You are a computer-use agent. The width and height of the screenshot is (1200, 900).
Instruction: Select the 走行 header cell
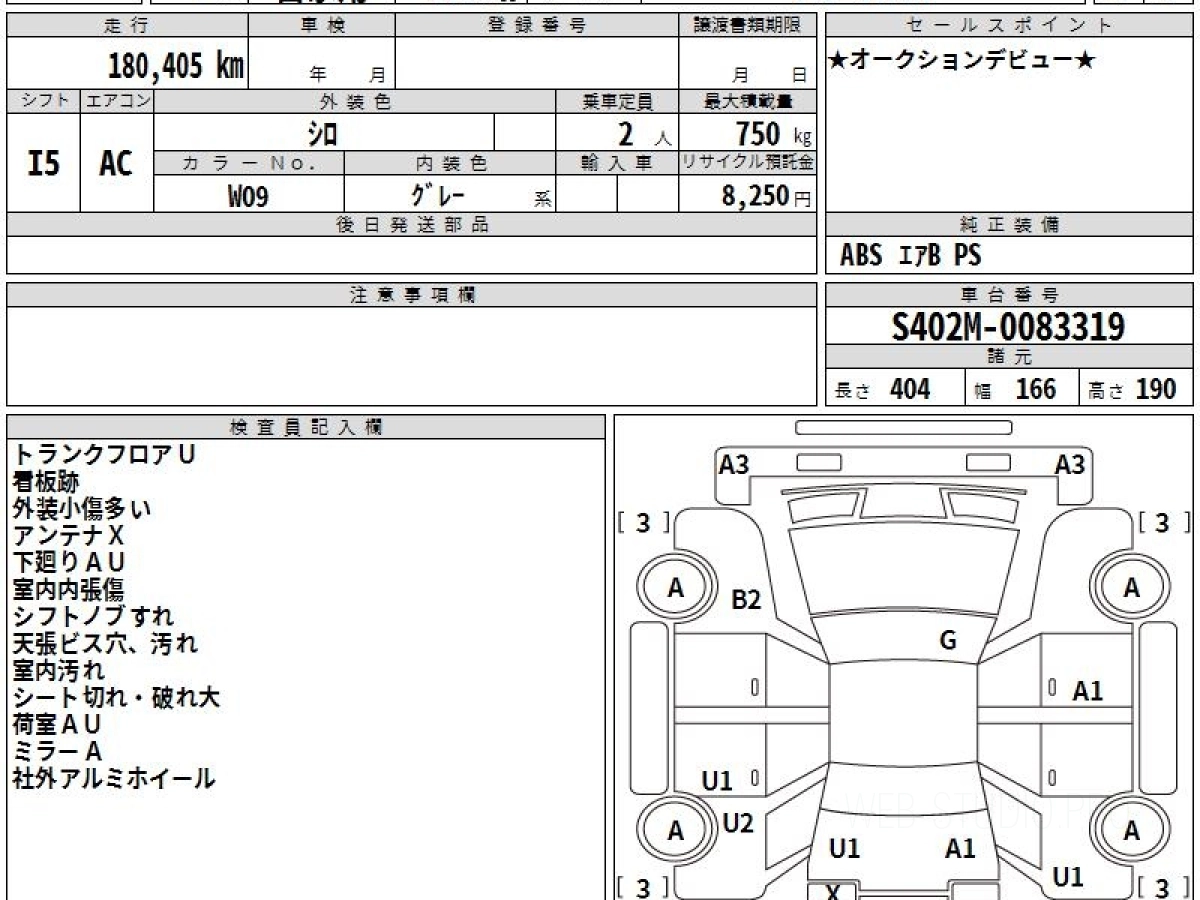click(x=127, y=26)
